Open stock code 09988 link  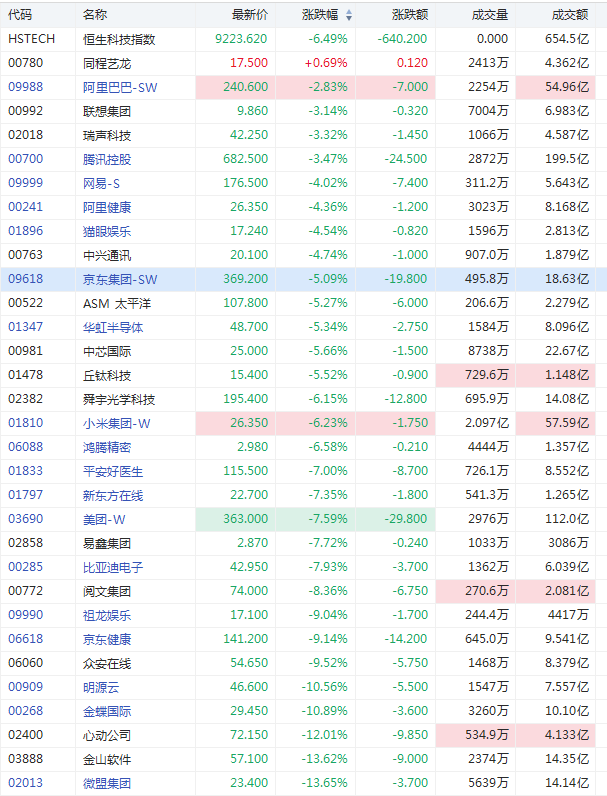pos(25,87)
